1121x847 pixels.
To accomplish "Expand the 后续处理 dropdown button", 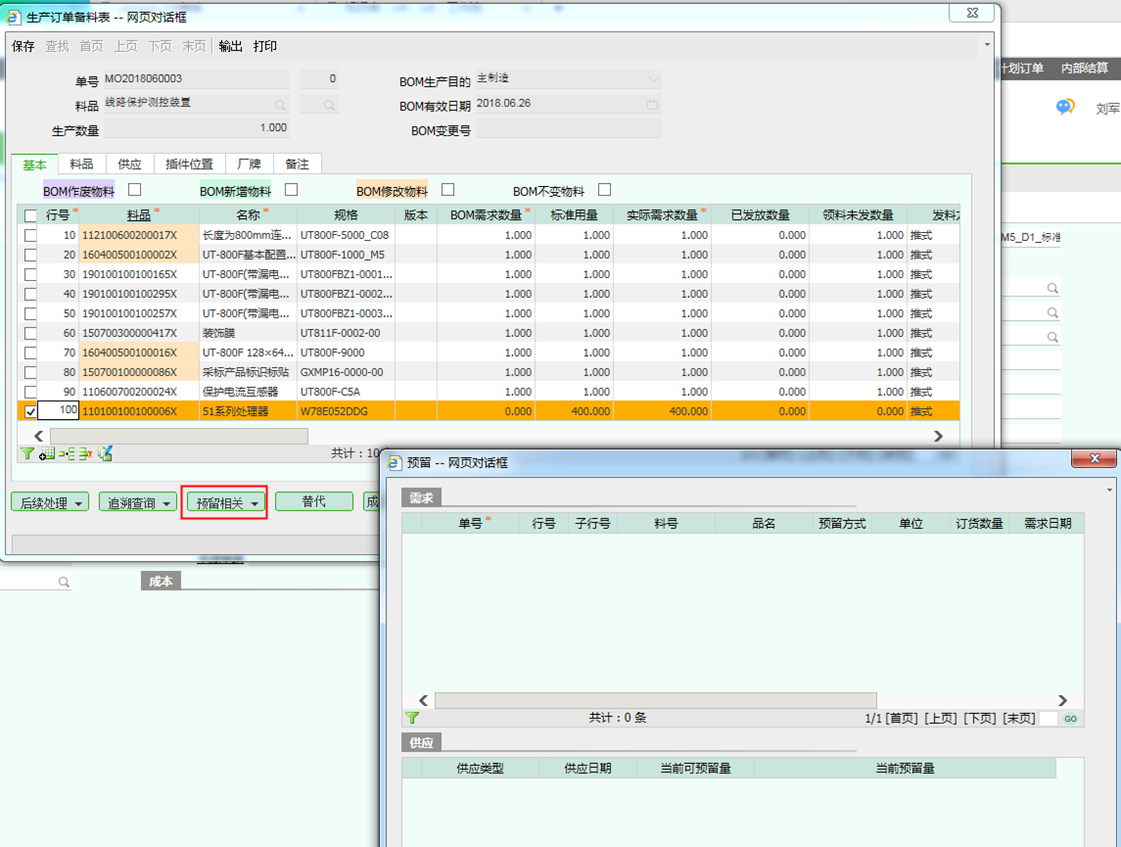I will click(x=50, y=502).
